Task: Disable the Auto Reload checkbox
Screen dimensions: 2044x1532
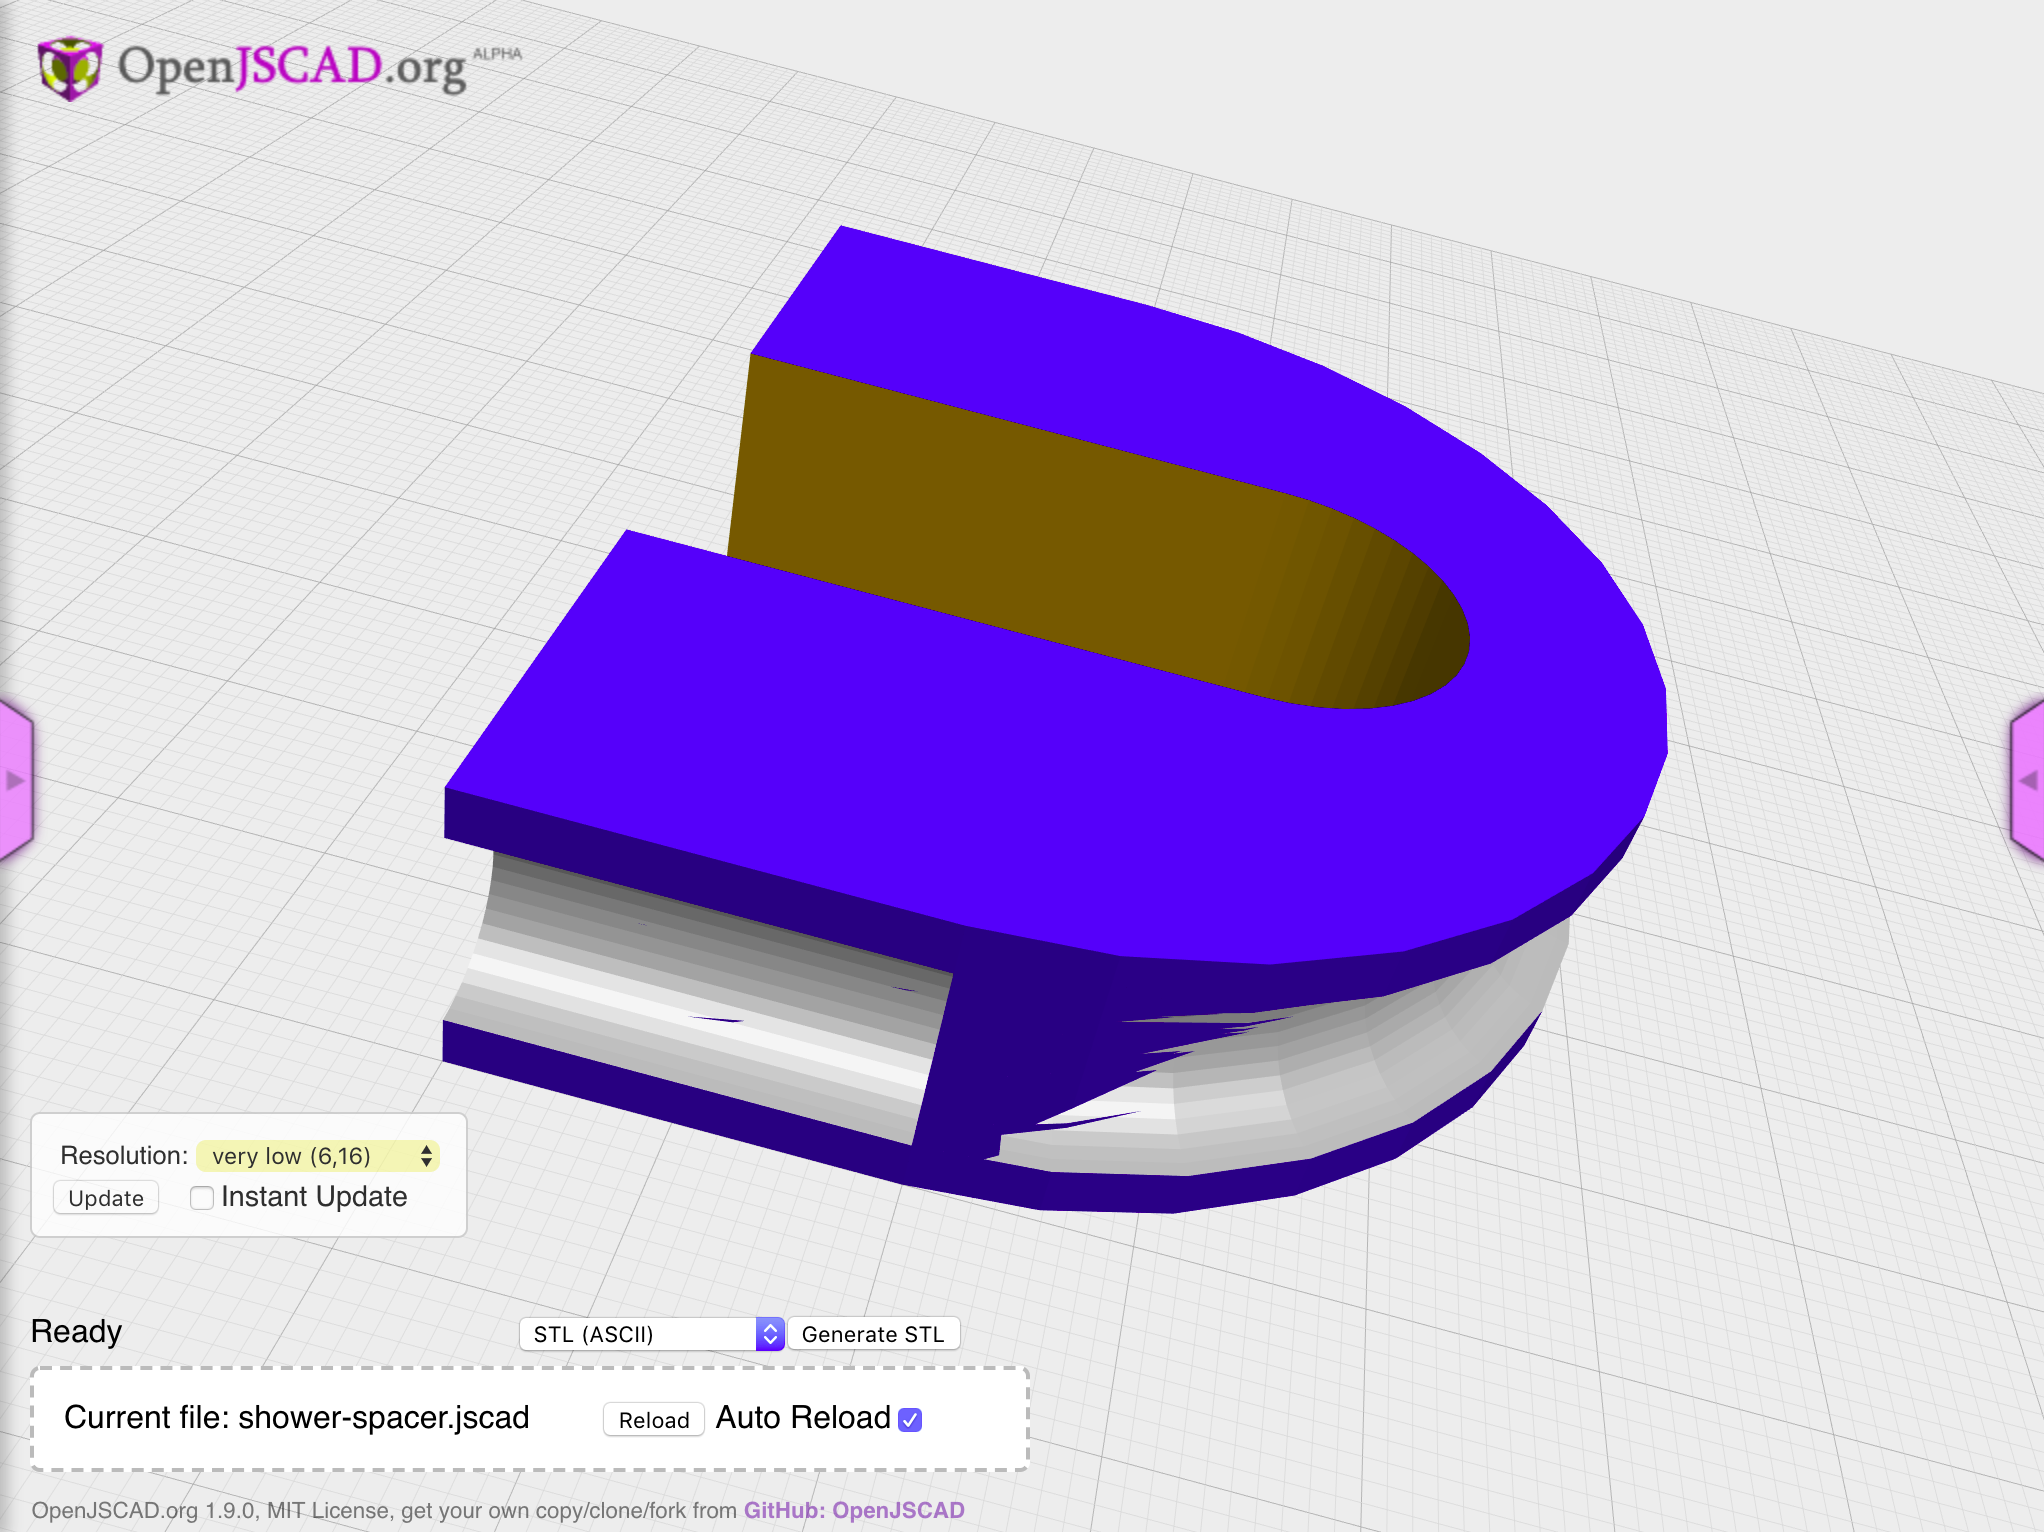Action: tap(908, 1419)
